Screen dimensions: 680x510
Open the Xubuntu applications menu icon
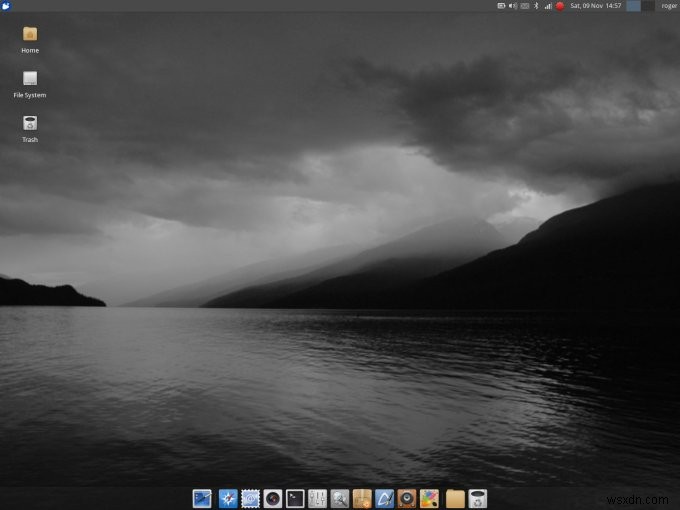[x=6, y=6]
